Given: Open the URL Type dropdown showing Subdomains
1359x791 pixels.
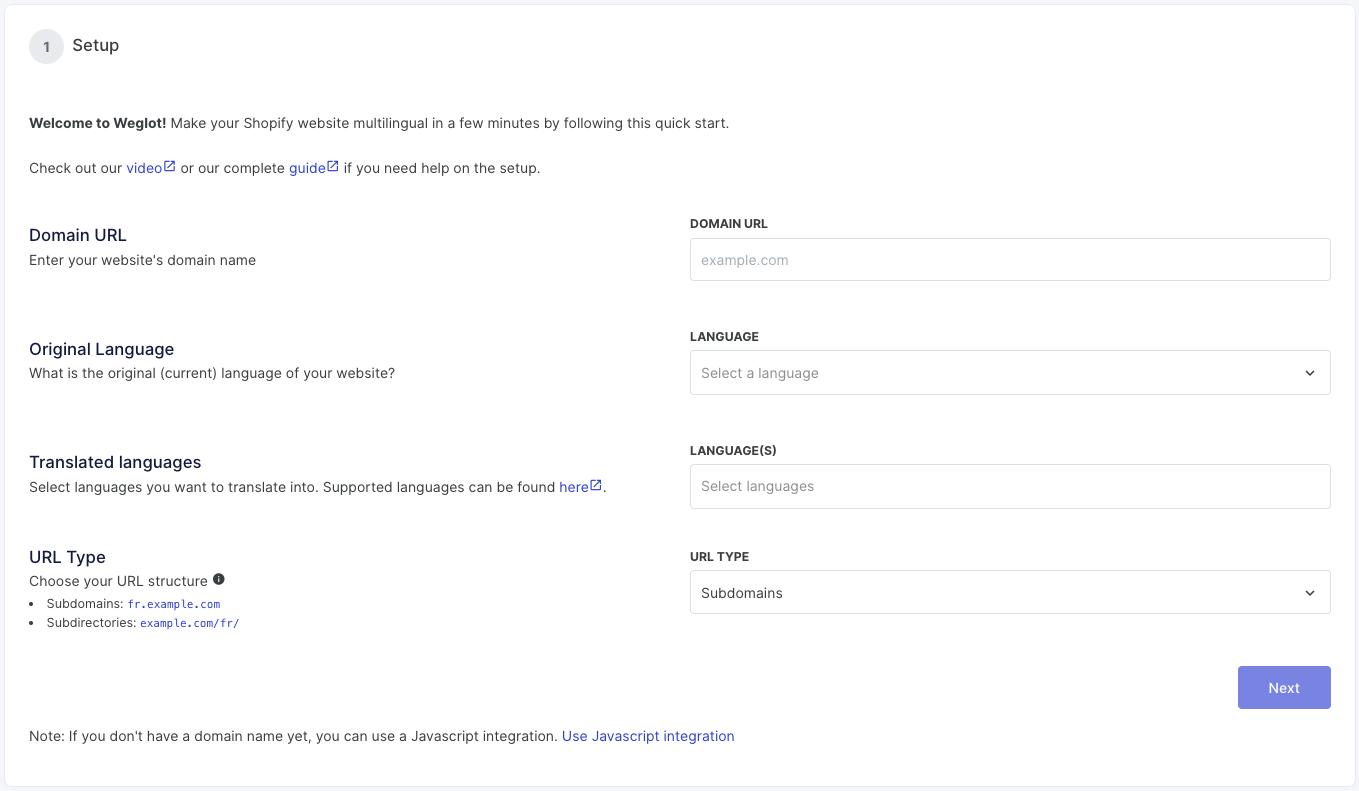Looking at the screenshot, I should click(1010, 592).
